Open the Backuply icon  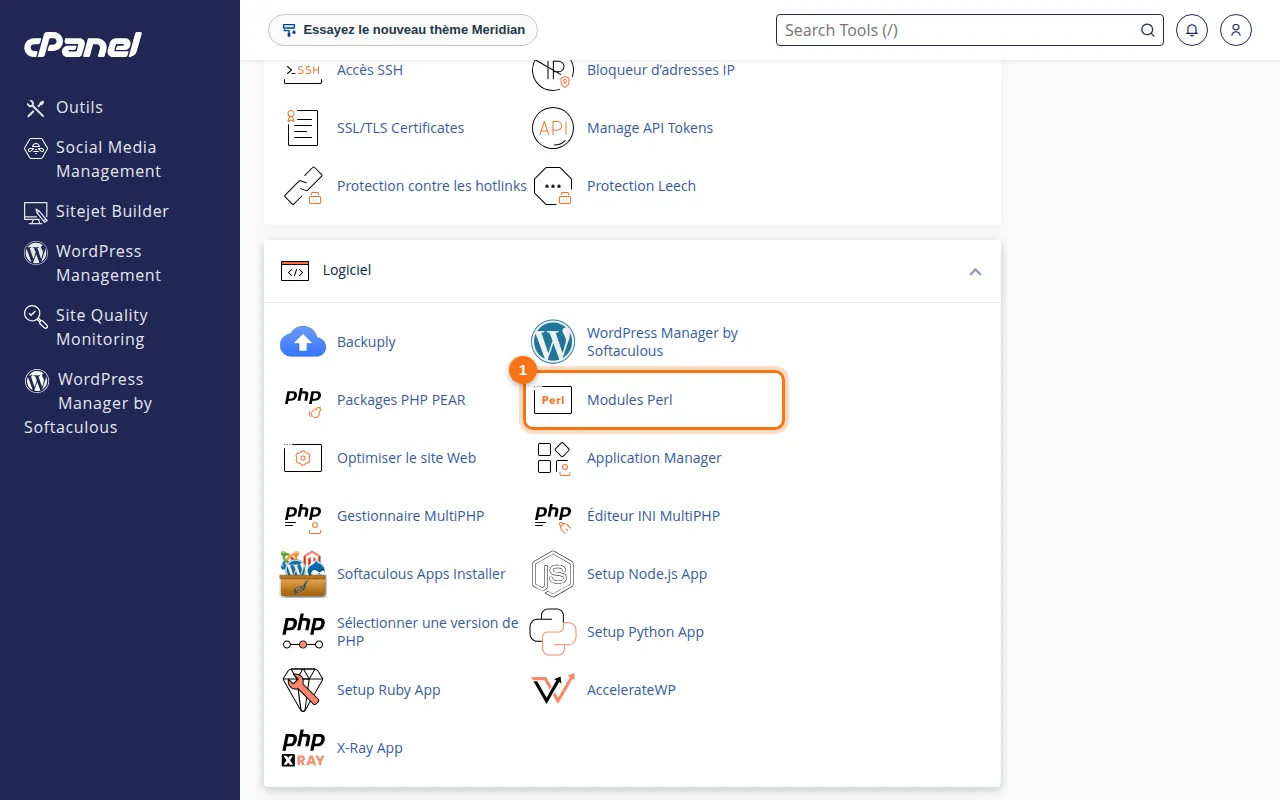303,342
